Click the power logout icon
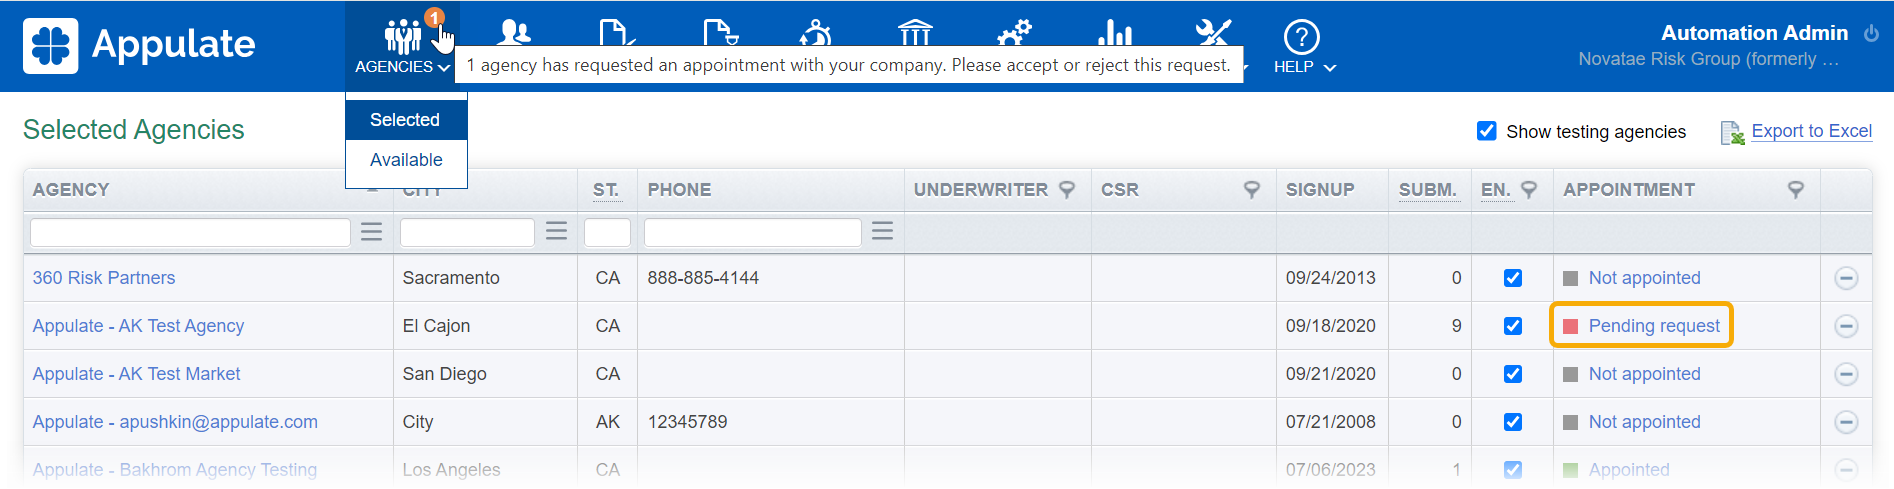 tap(1871, 33)
